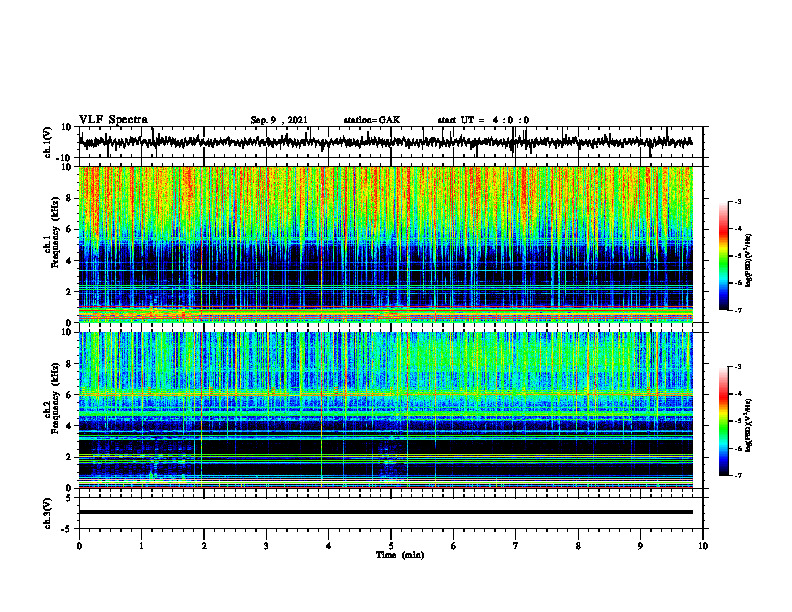
Task: Click the "station=GAK" label
Action: tap(372, 120)
